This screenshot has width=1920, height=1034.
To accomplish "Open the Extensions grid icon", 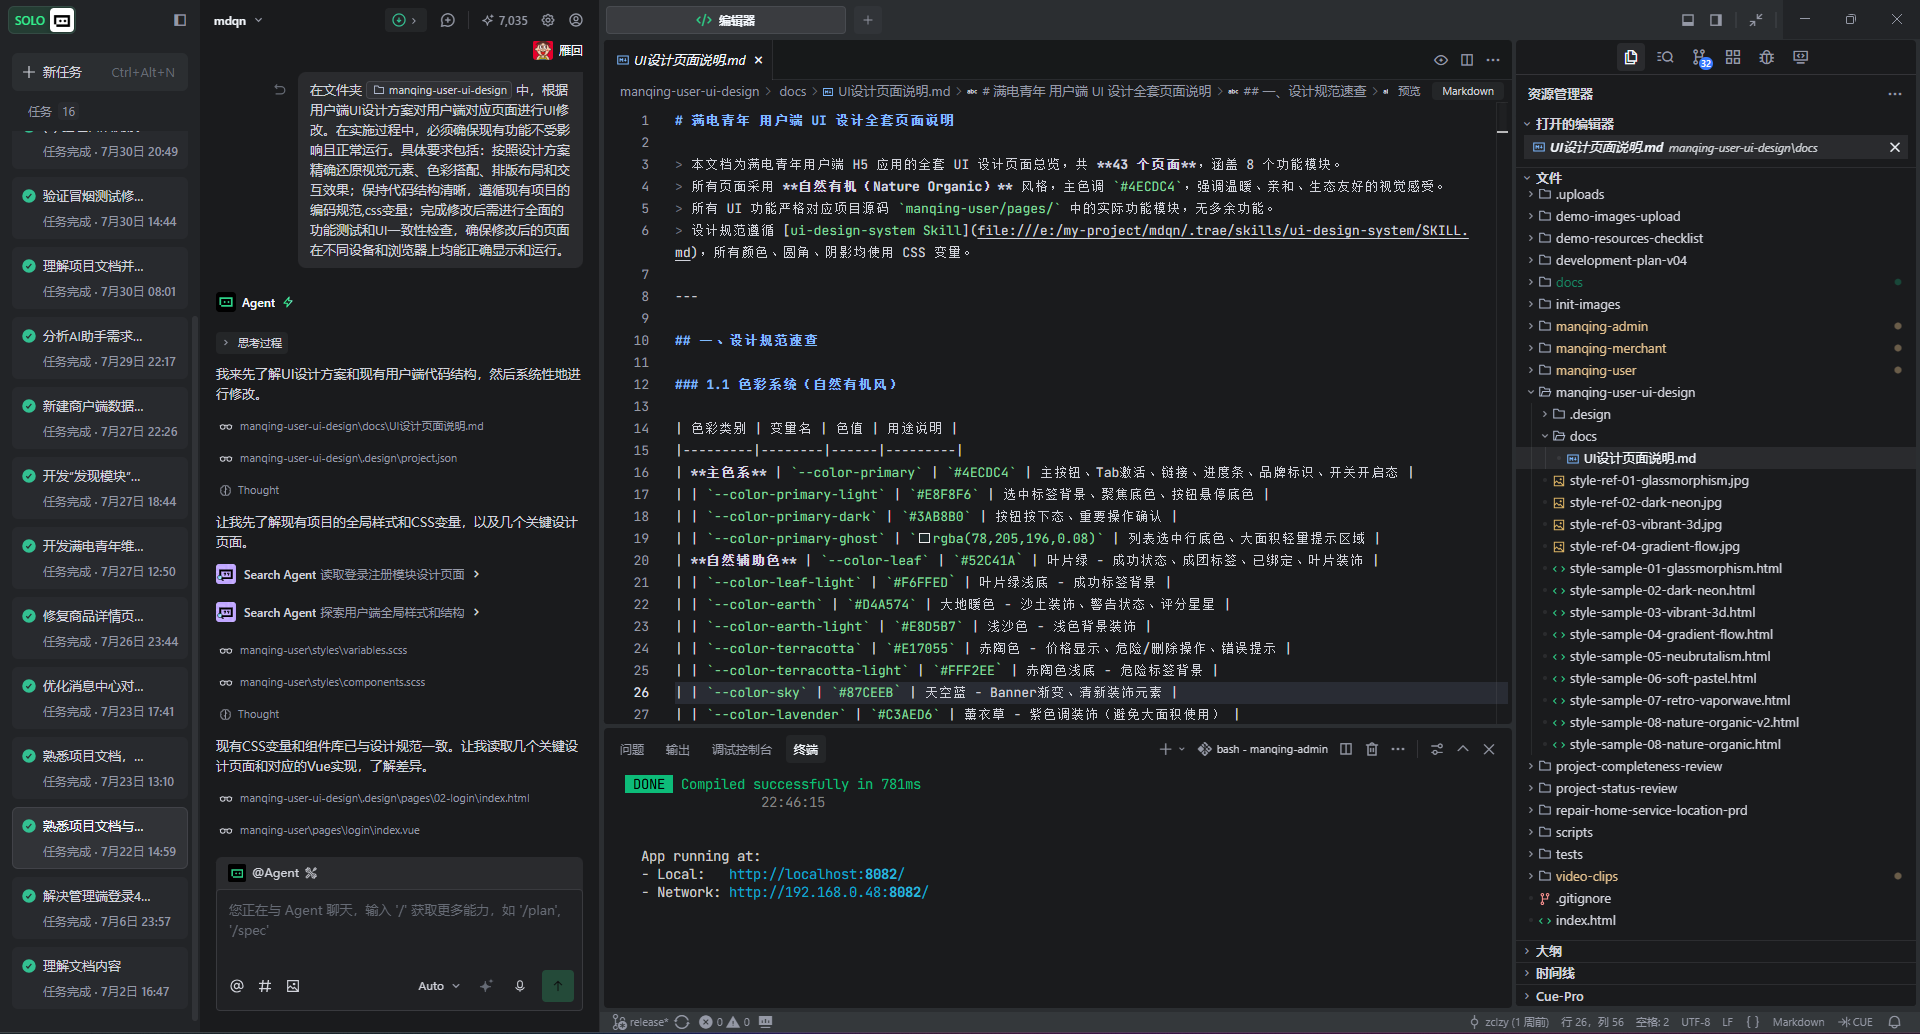I will (1733, 58).
